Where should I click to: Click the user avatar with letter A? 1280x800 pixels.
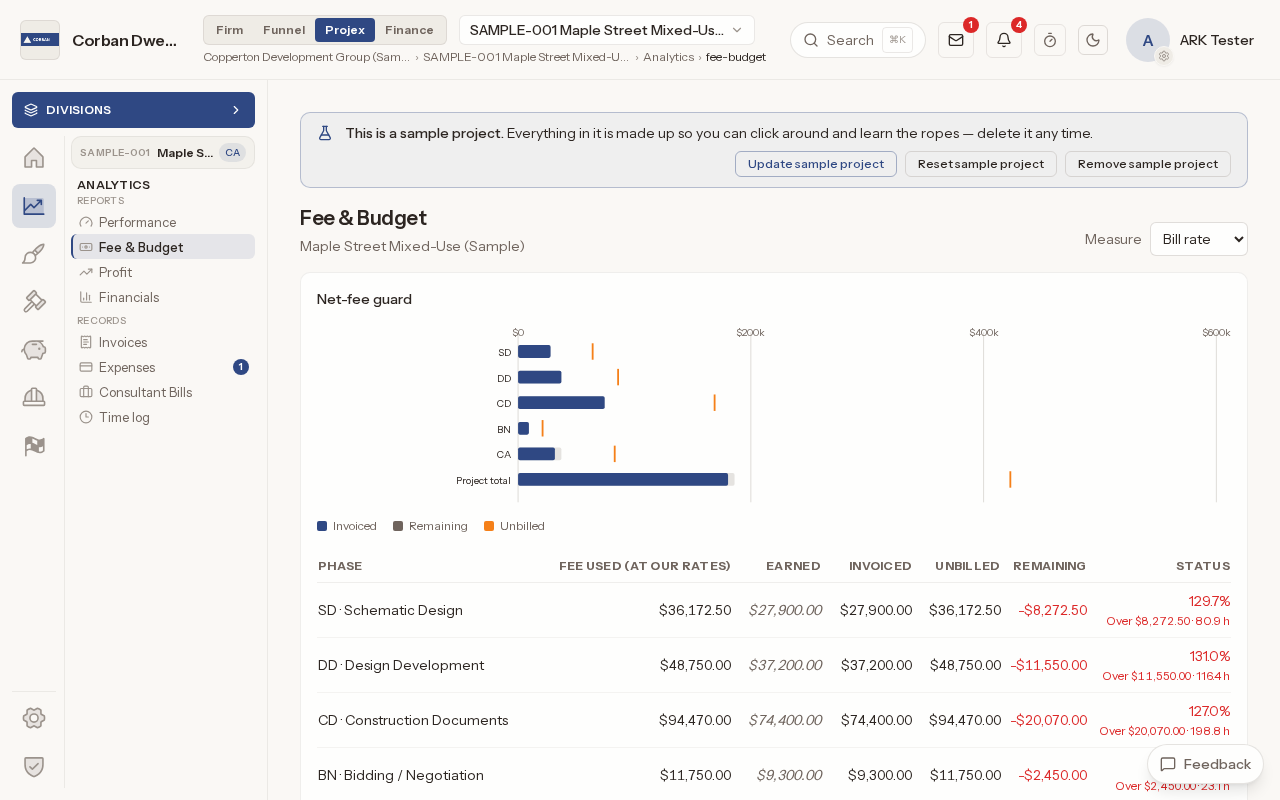(1148, 40)
